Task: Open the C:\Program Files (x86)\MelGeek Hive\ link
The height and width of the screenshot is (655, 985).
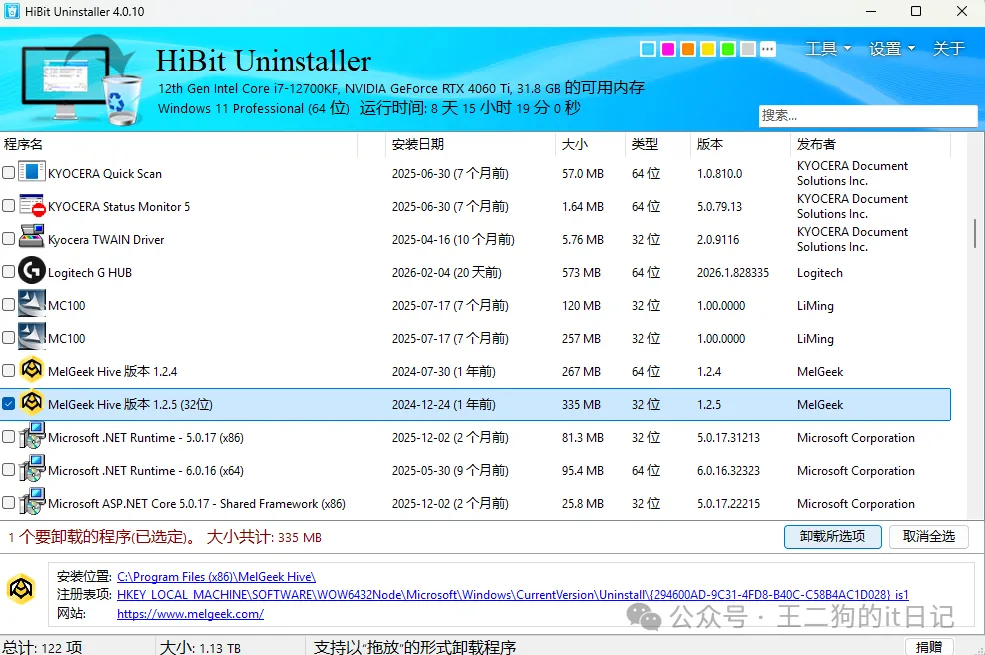Action: pyautogui.click(x=216, y=577)
